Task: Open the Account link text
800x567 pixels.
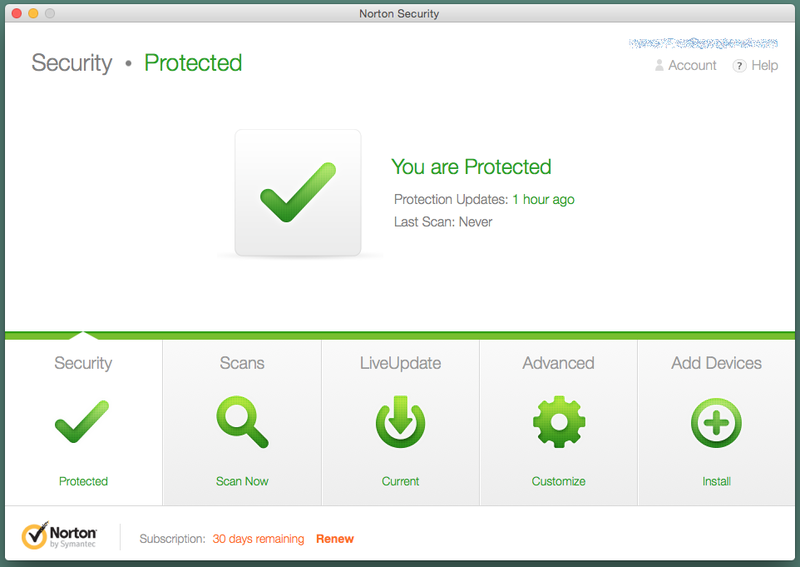Action: (x=692, y=65)
